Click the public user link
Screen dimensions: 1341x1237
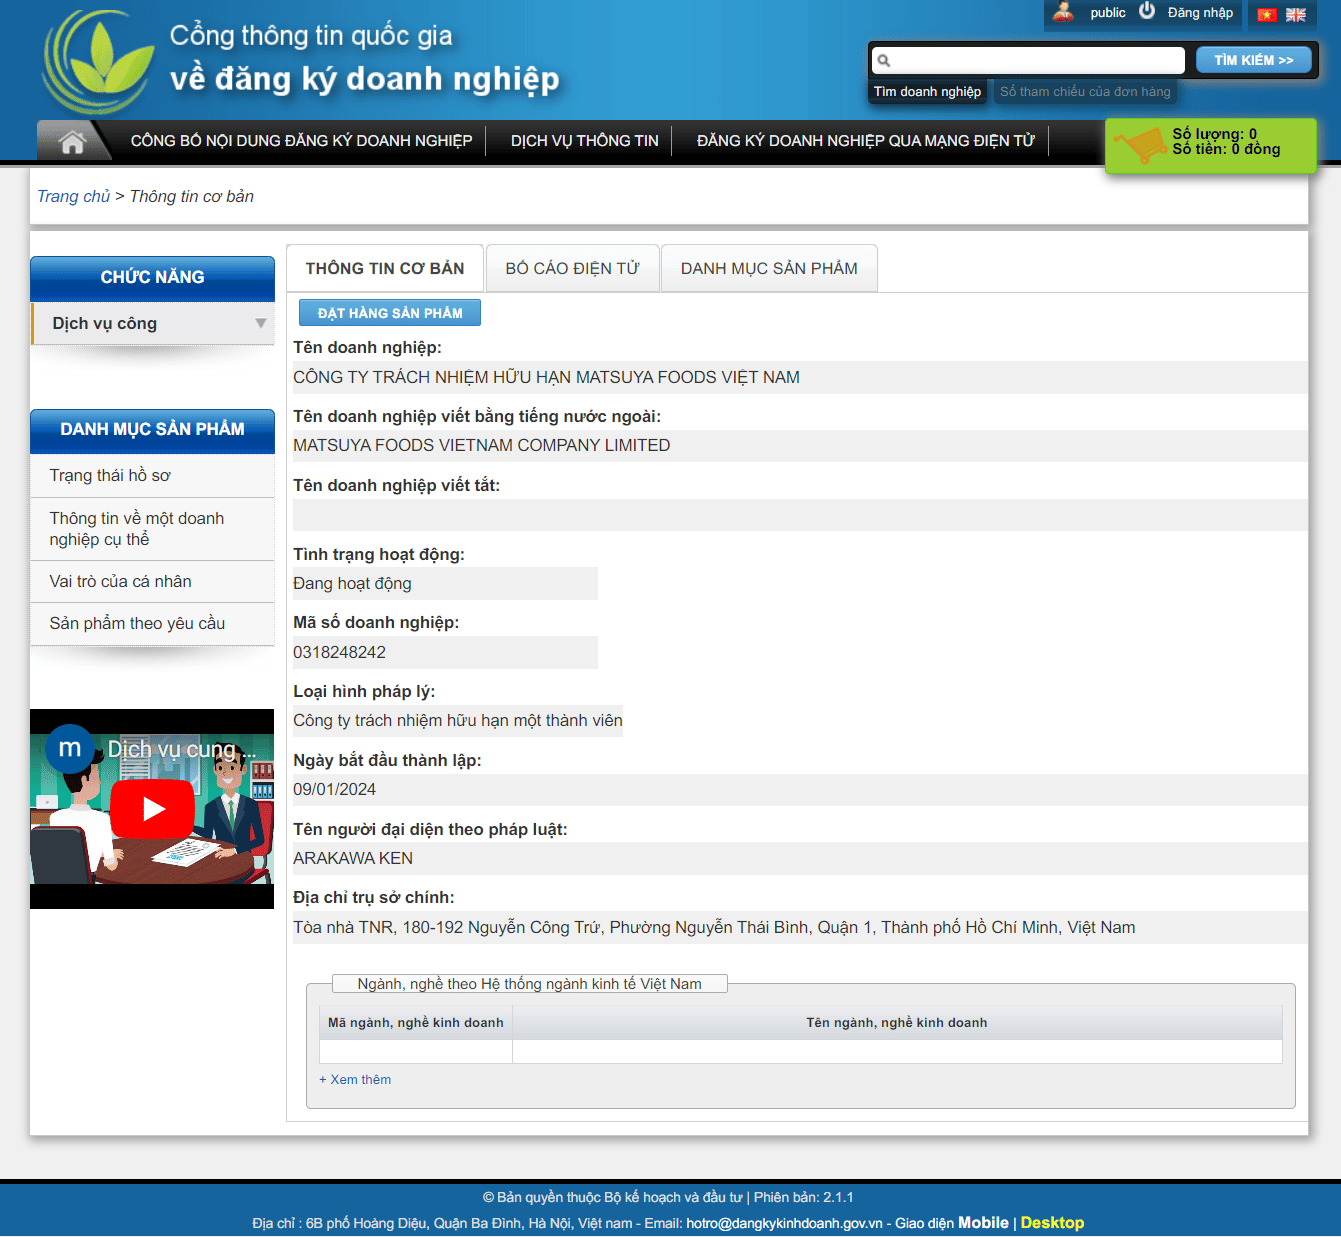pos(1108,13)
